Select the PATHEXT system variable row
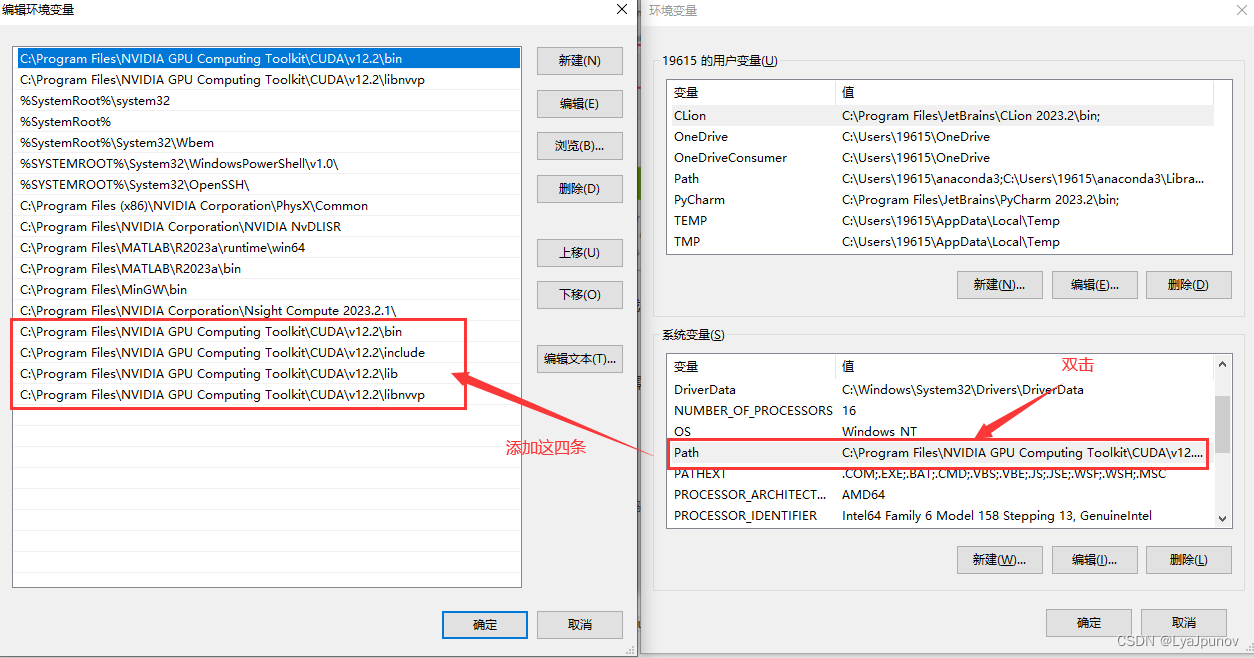The width and height of the screenshot is (1254, 658). pos(941,474)
